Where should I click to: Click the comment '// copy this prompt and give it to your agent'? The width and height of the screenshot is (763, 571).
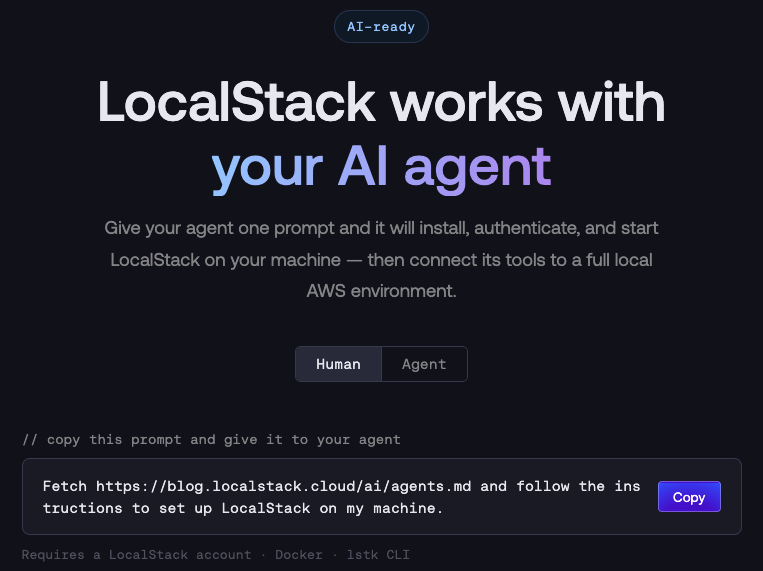[212, 440]
